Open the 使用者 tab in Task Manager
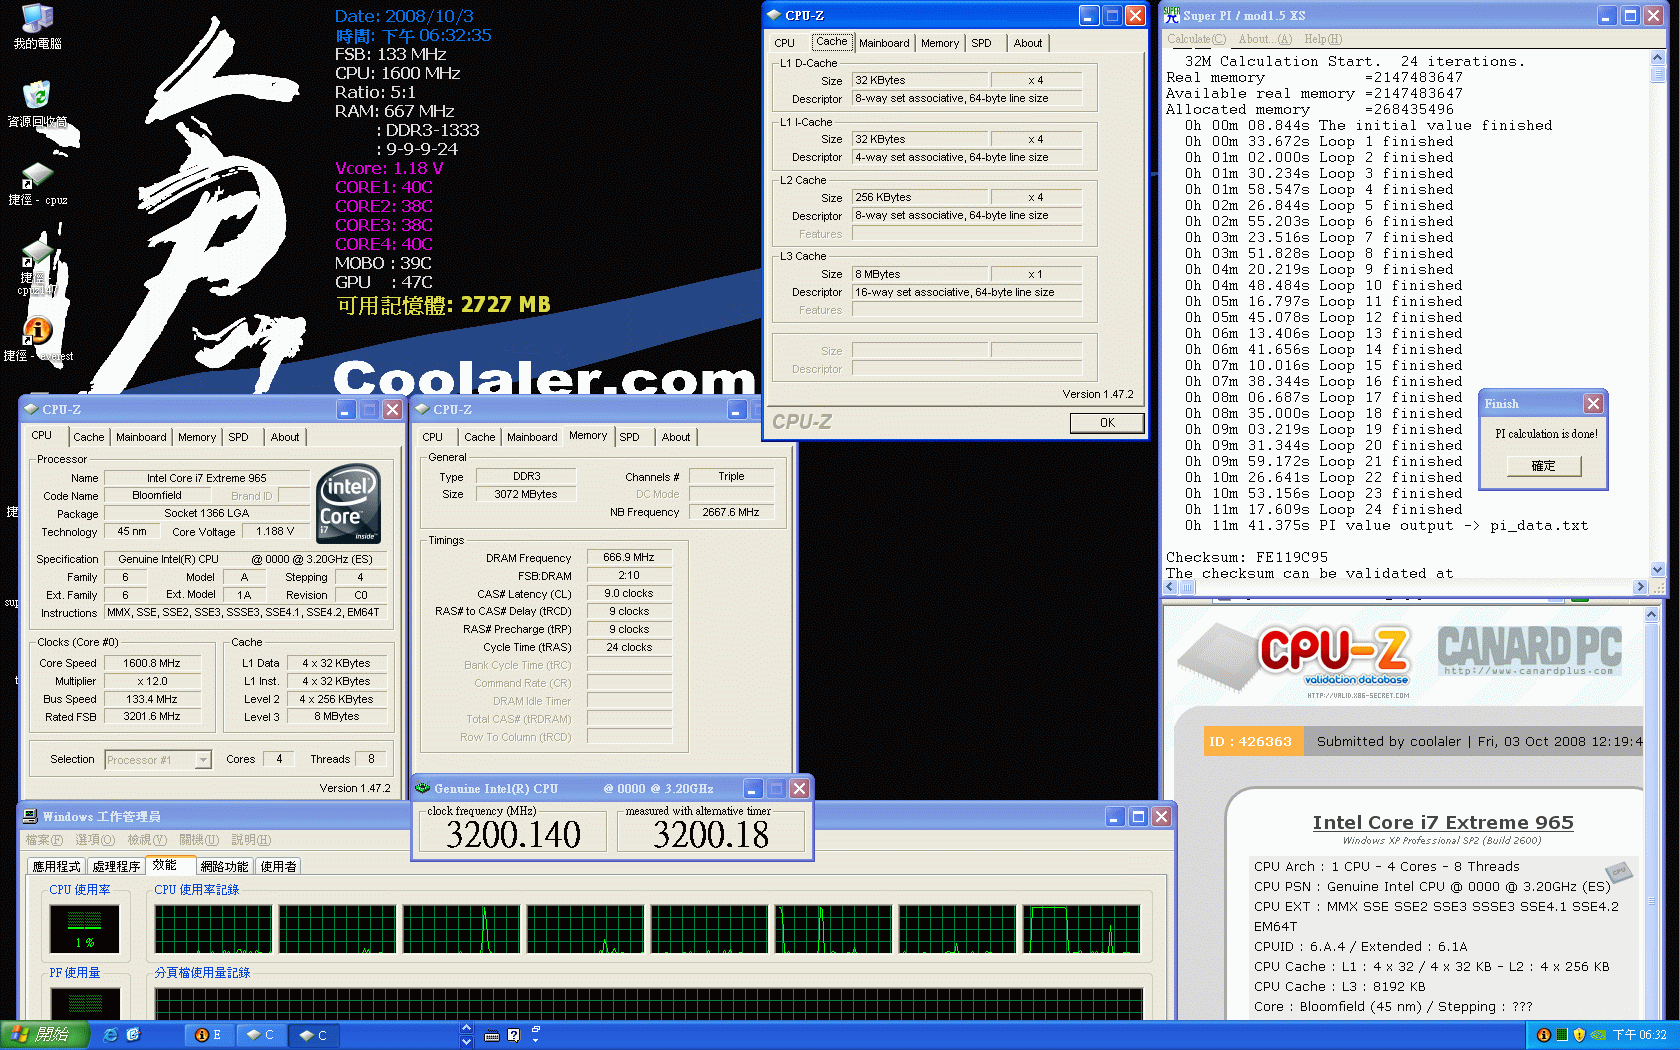 coord(278,866)
